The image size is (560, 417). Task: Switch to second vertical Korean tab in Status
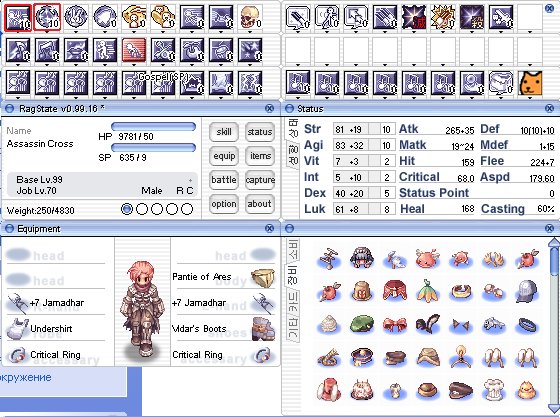click(x=293, y=155)
